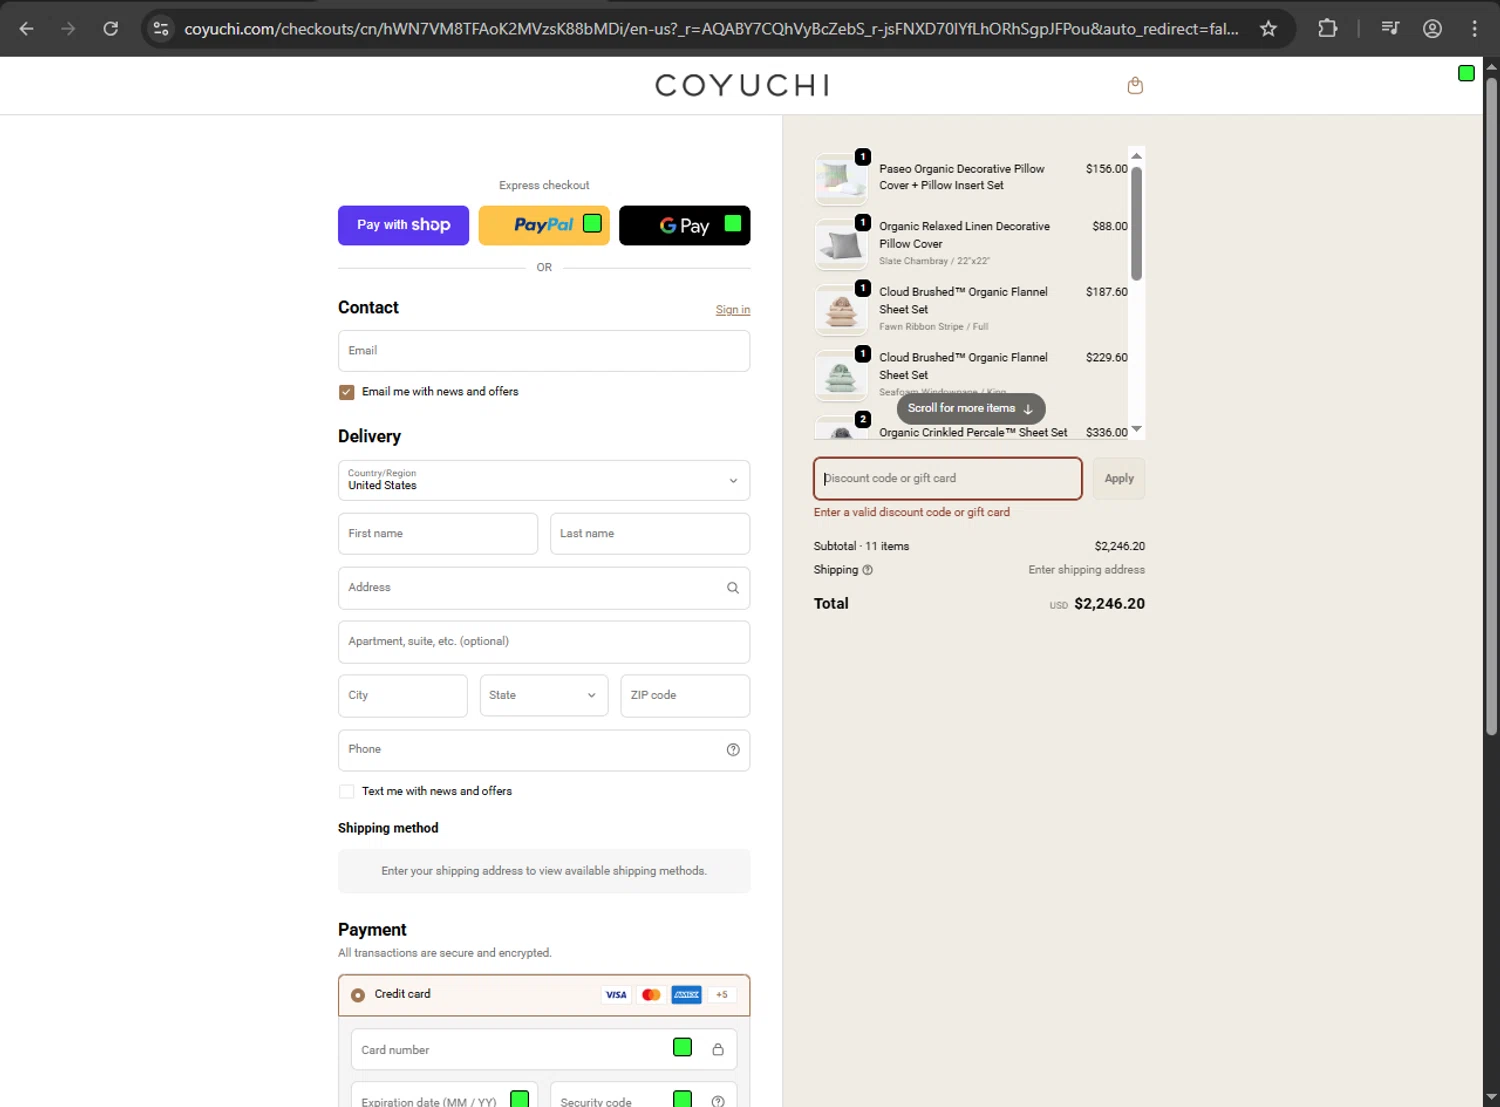This screenshot has width=1500, height=1107.
Task: Focus the ZIP code field
Action: click(685, 695)
